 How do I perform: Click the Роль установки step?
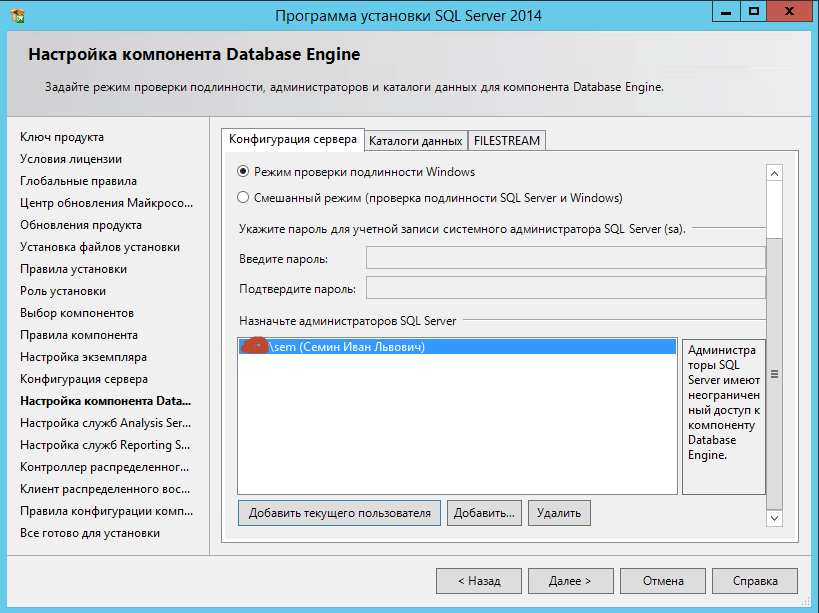point(63,290)
